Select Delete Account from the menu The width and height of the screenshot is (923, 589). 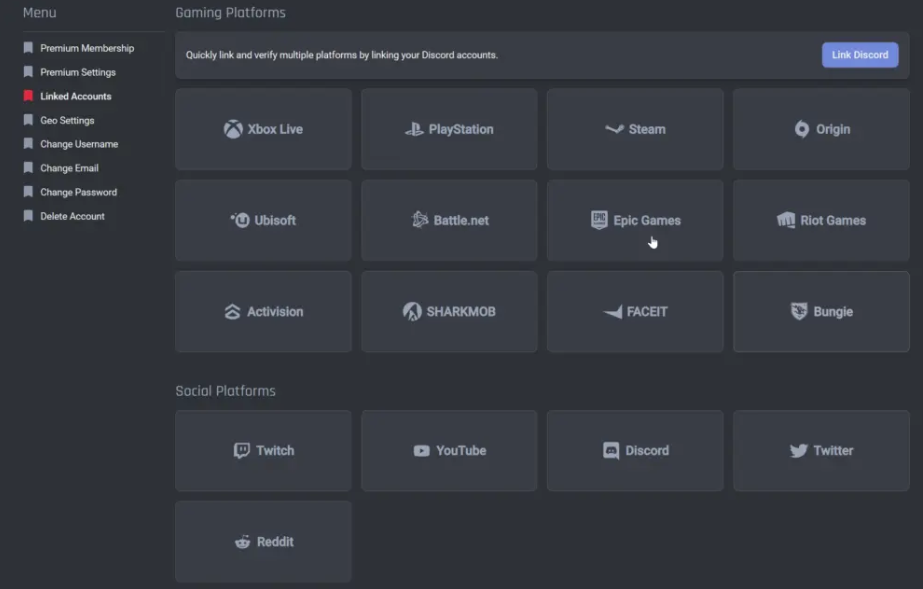pos(72,217)
